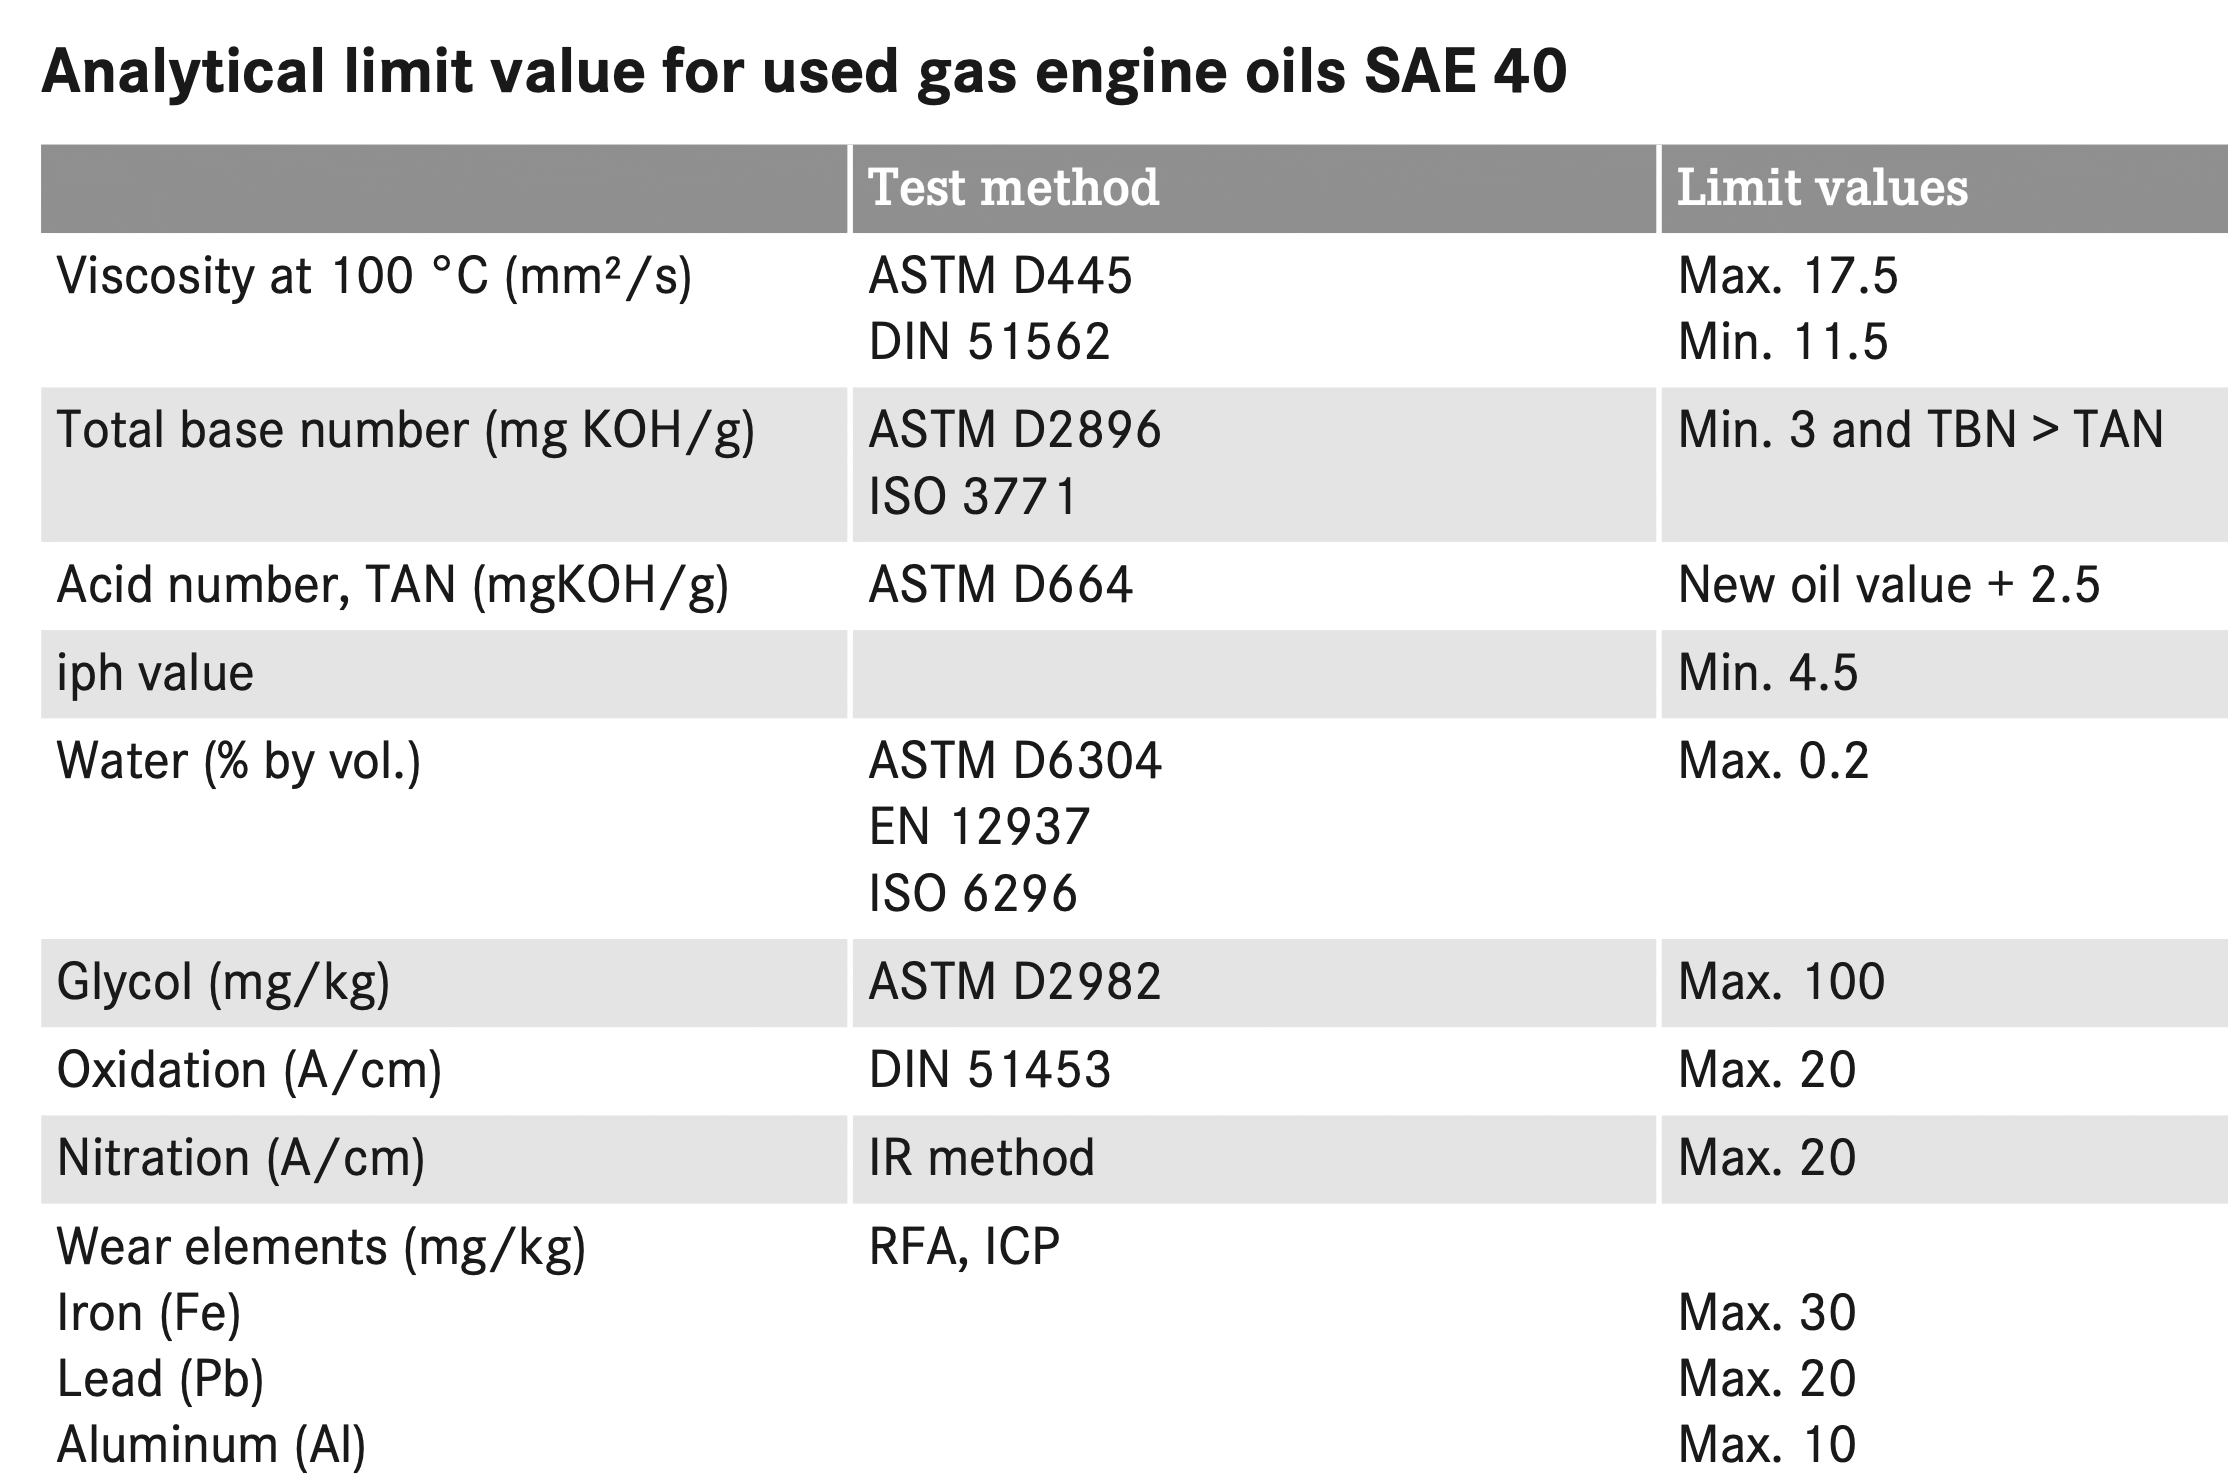2228x1480 pixels.
Task: Click the Glycol (mg/kg) row label
Action: click(223, 982)
